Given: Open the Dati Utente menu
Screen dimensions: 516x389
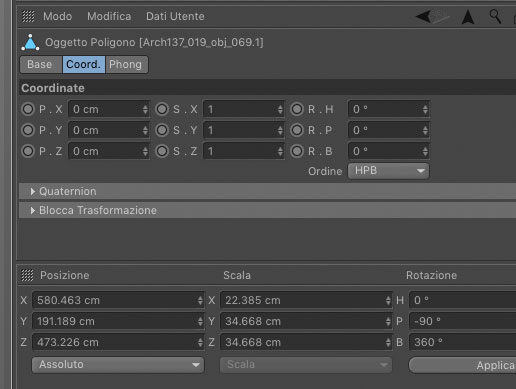Looking at the screenshot, I should [x=175, y=16].
